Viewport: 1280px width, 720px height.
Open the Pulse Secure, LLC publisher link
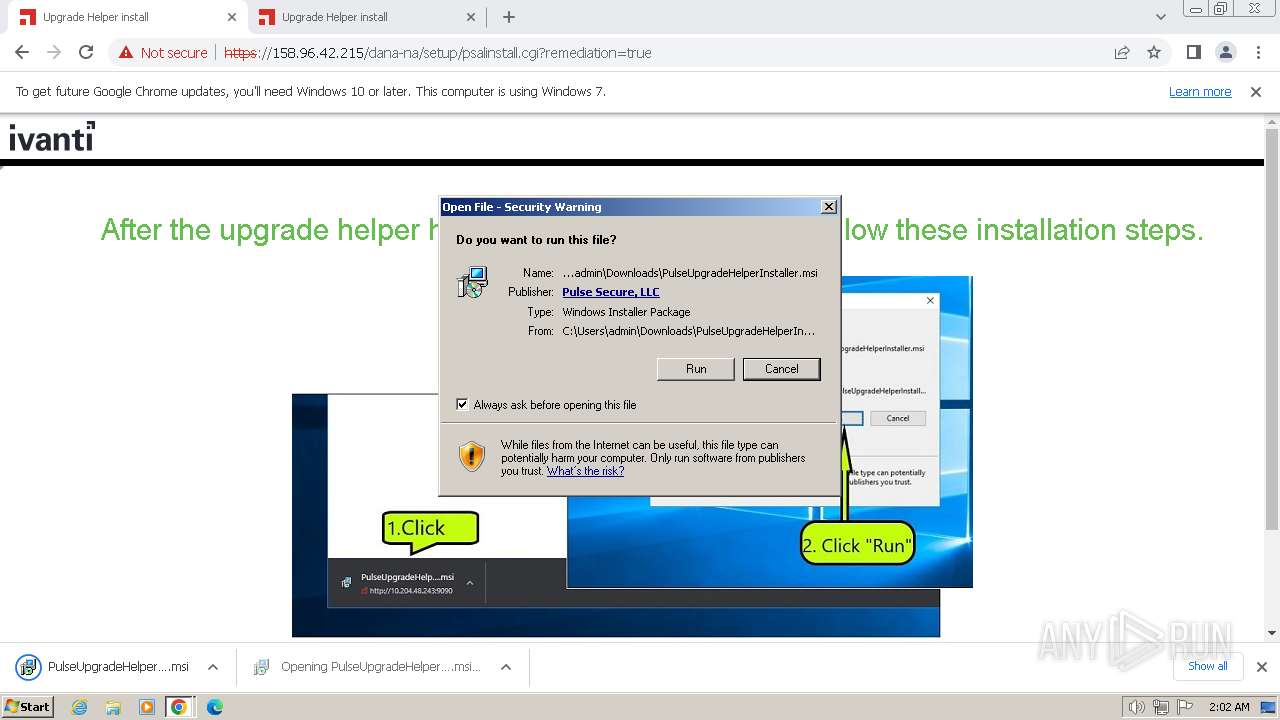[x=610, y=292]
